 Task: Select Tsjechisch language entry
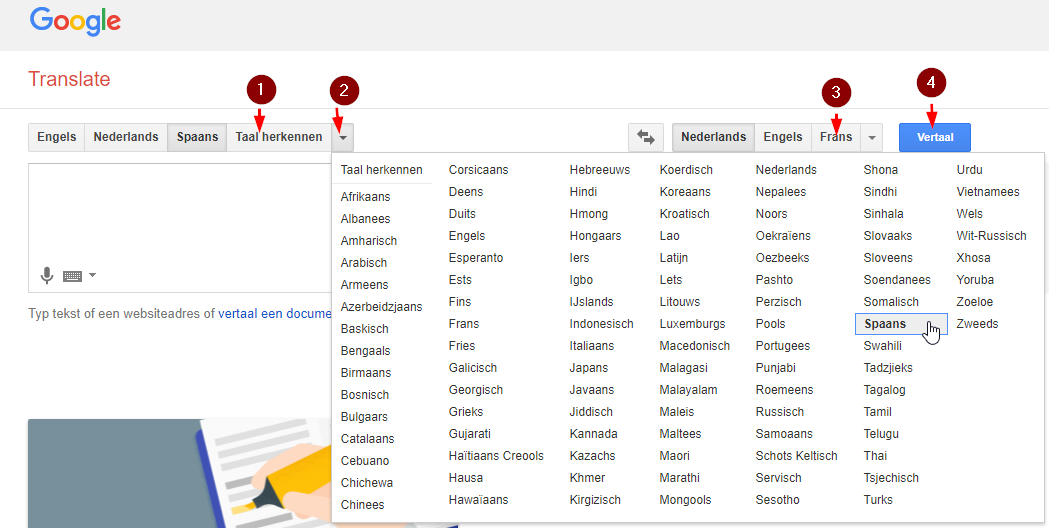(891, 478)
